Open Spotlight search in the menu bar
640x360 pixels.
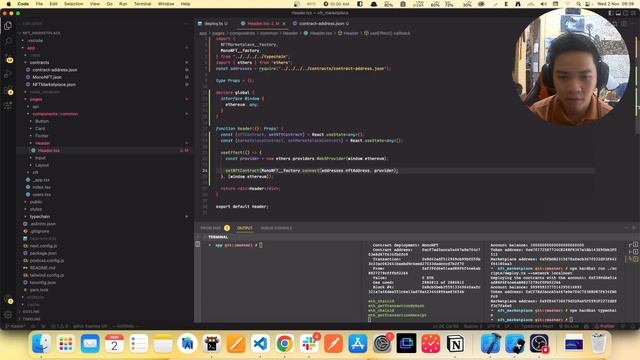point(578,4)
